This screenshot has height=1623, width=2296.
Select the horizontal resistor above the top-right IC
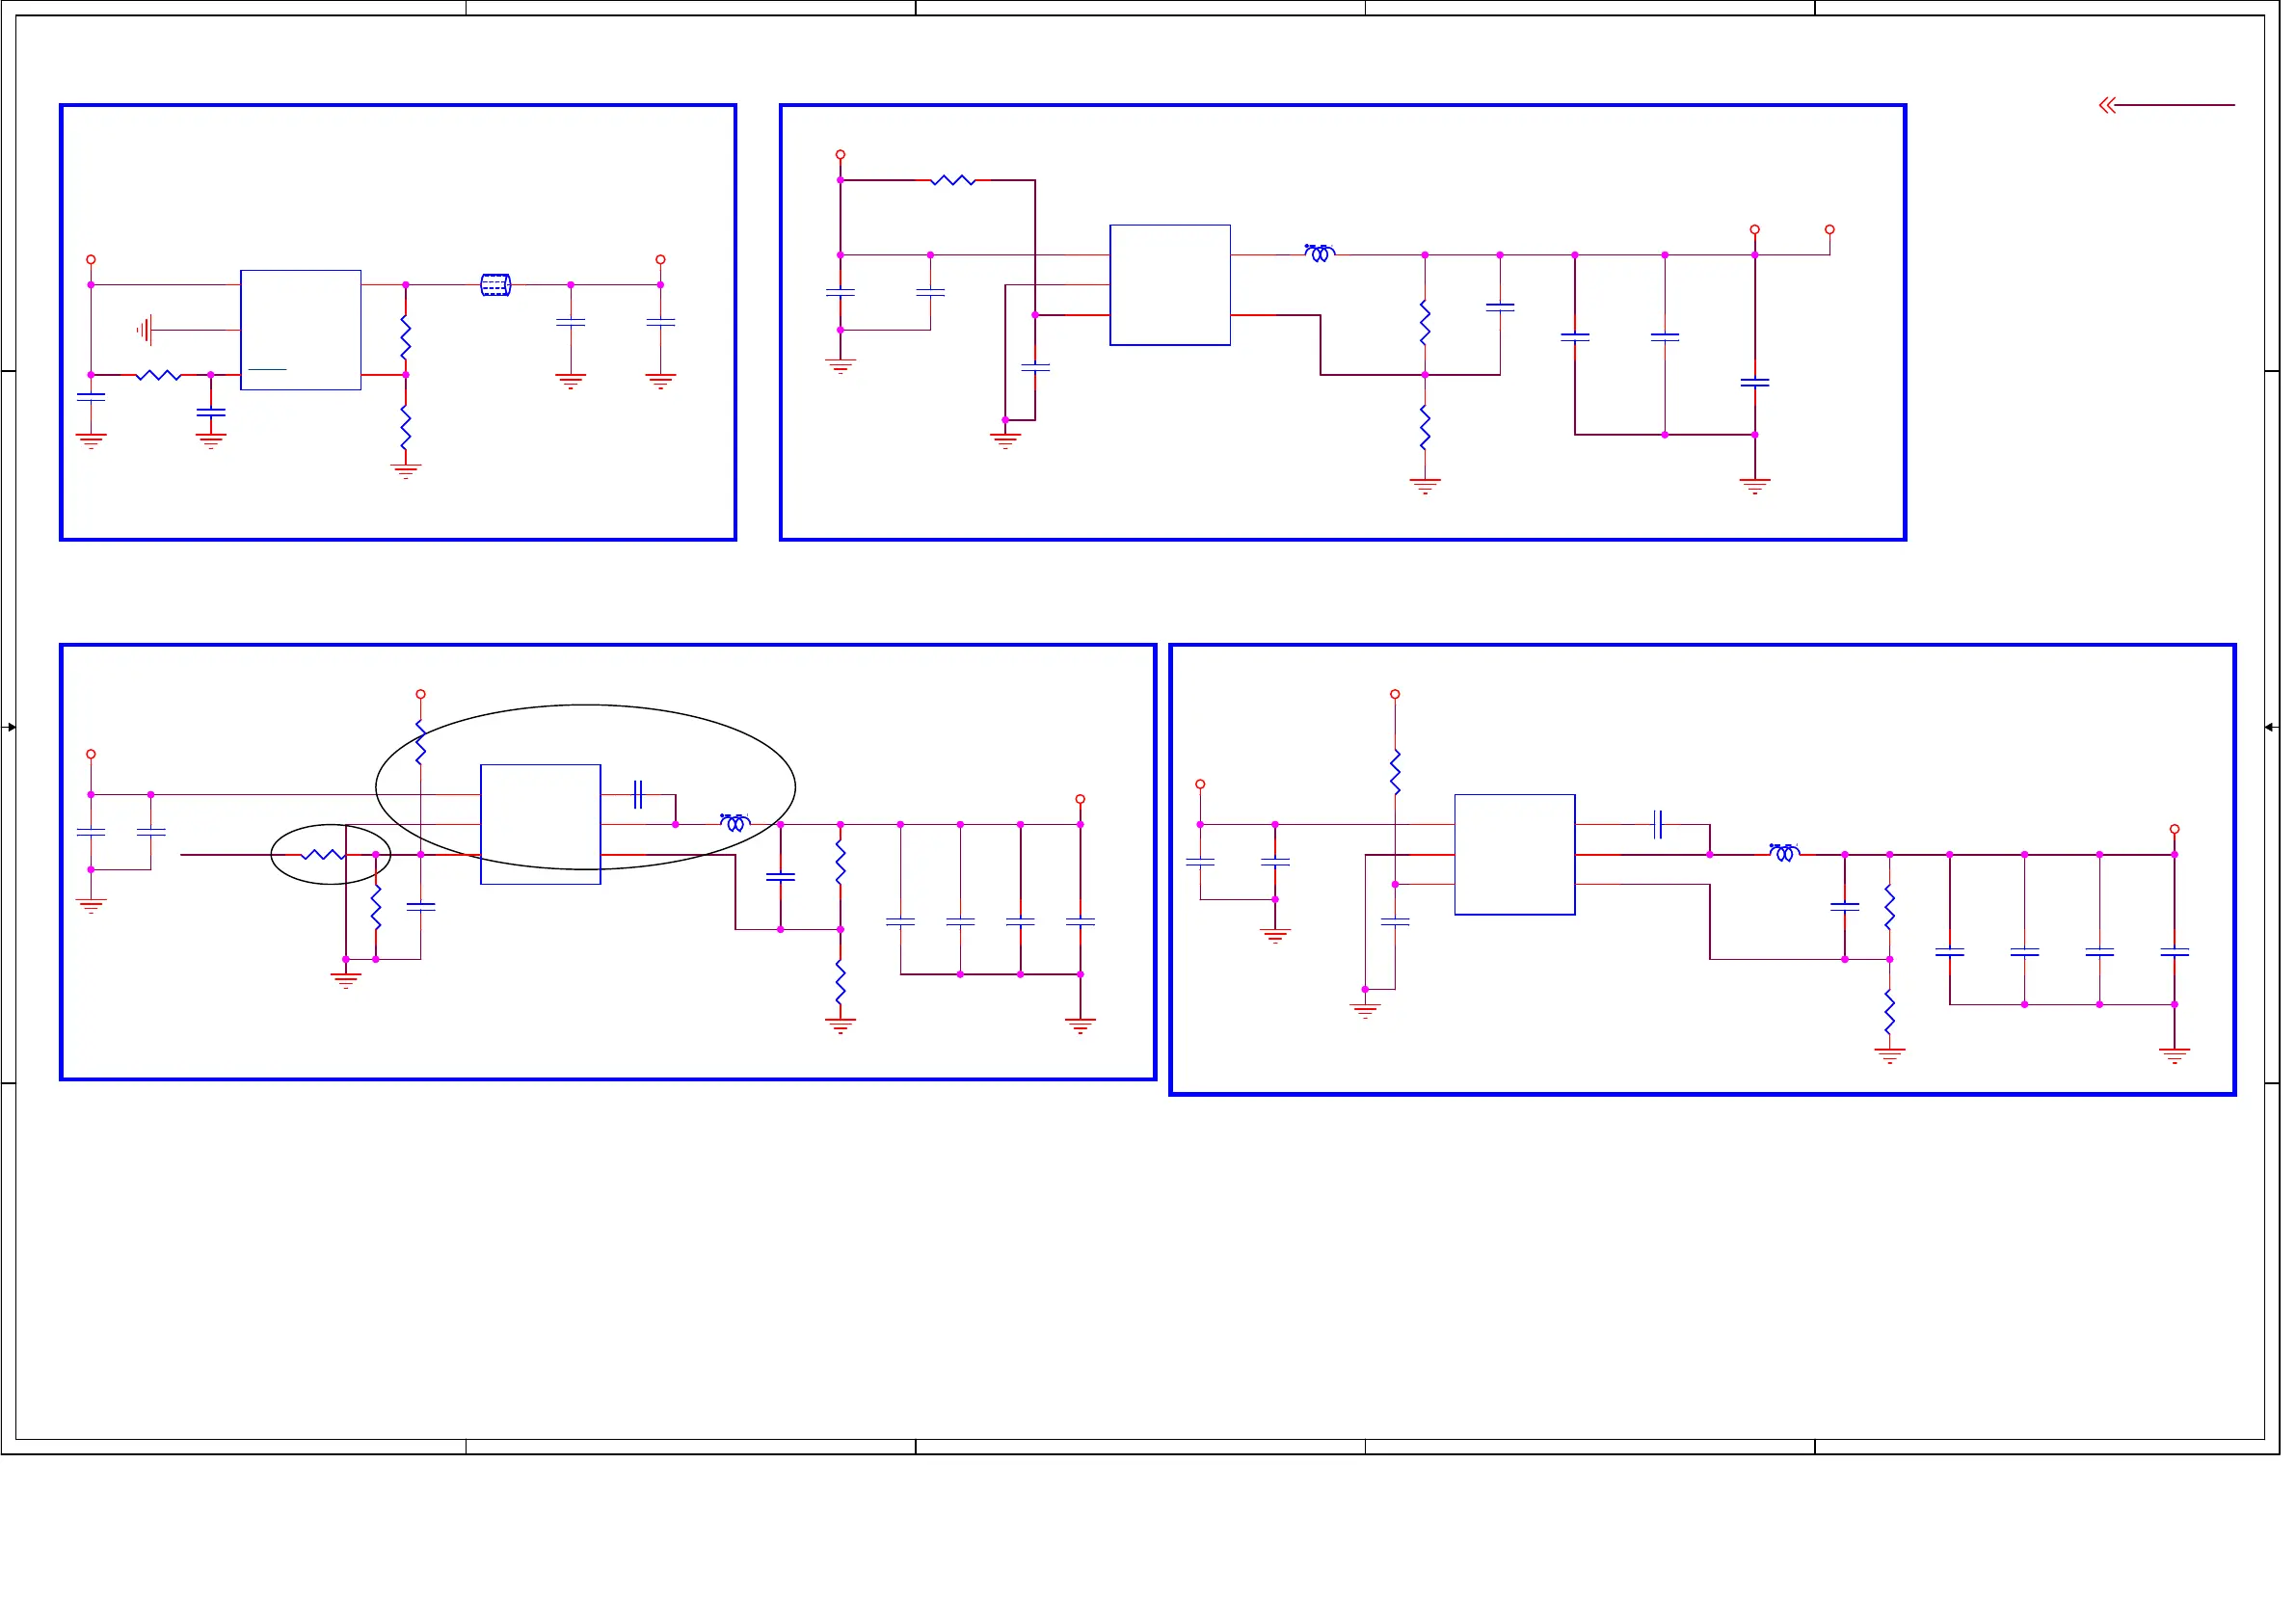point(953,180)
